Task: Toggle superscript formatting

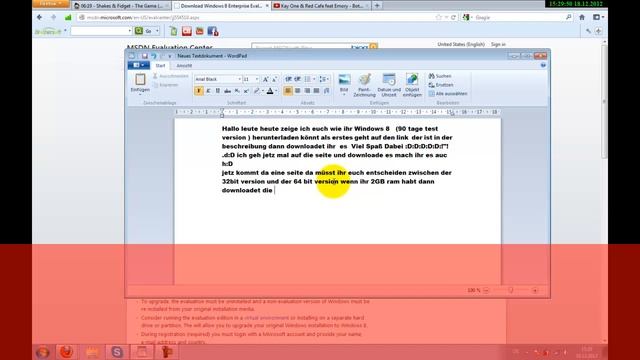Action: click(x=246, y=91)
